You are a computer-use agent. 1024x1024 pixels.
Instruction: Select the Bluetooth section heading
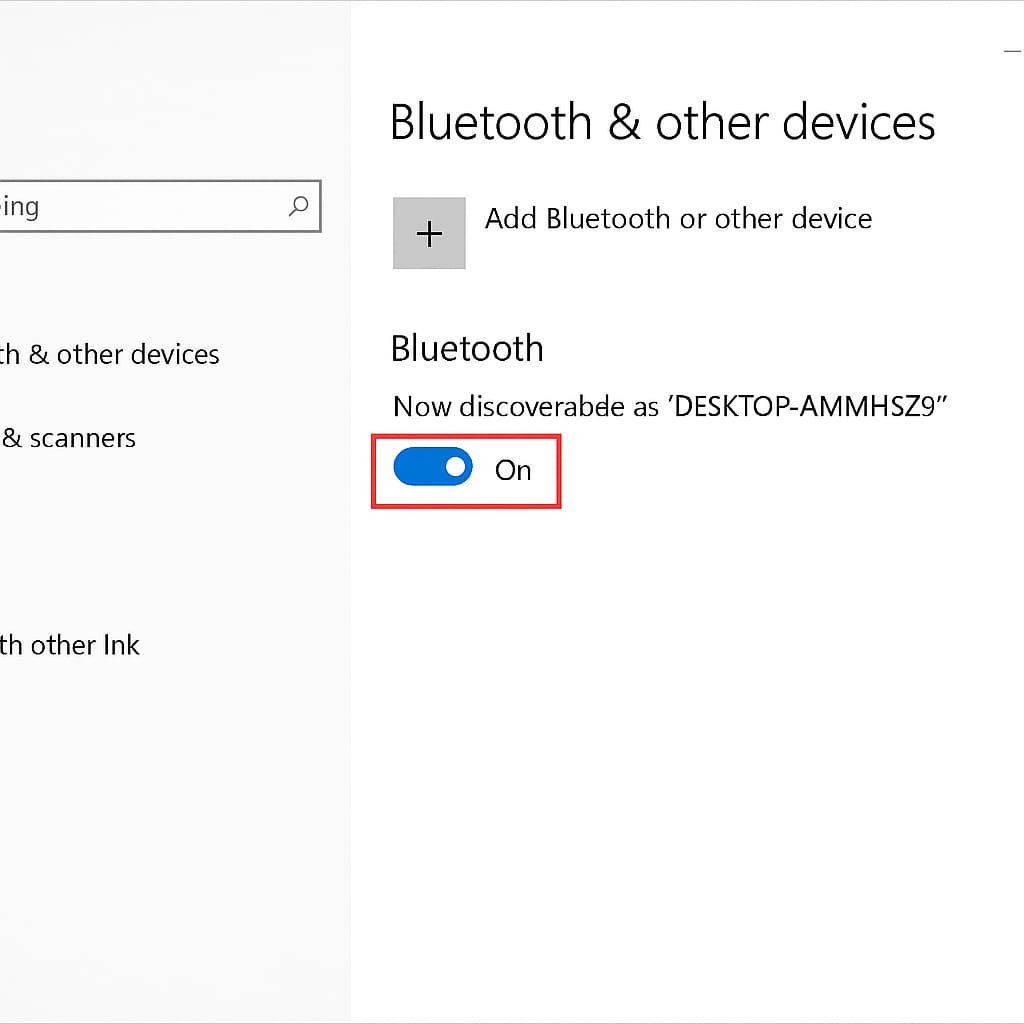pyautogui.click(x=466, y=348)
